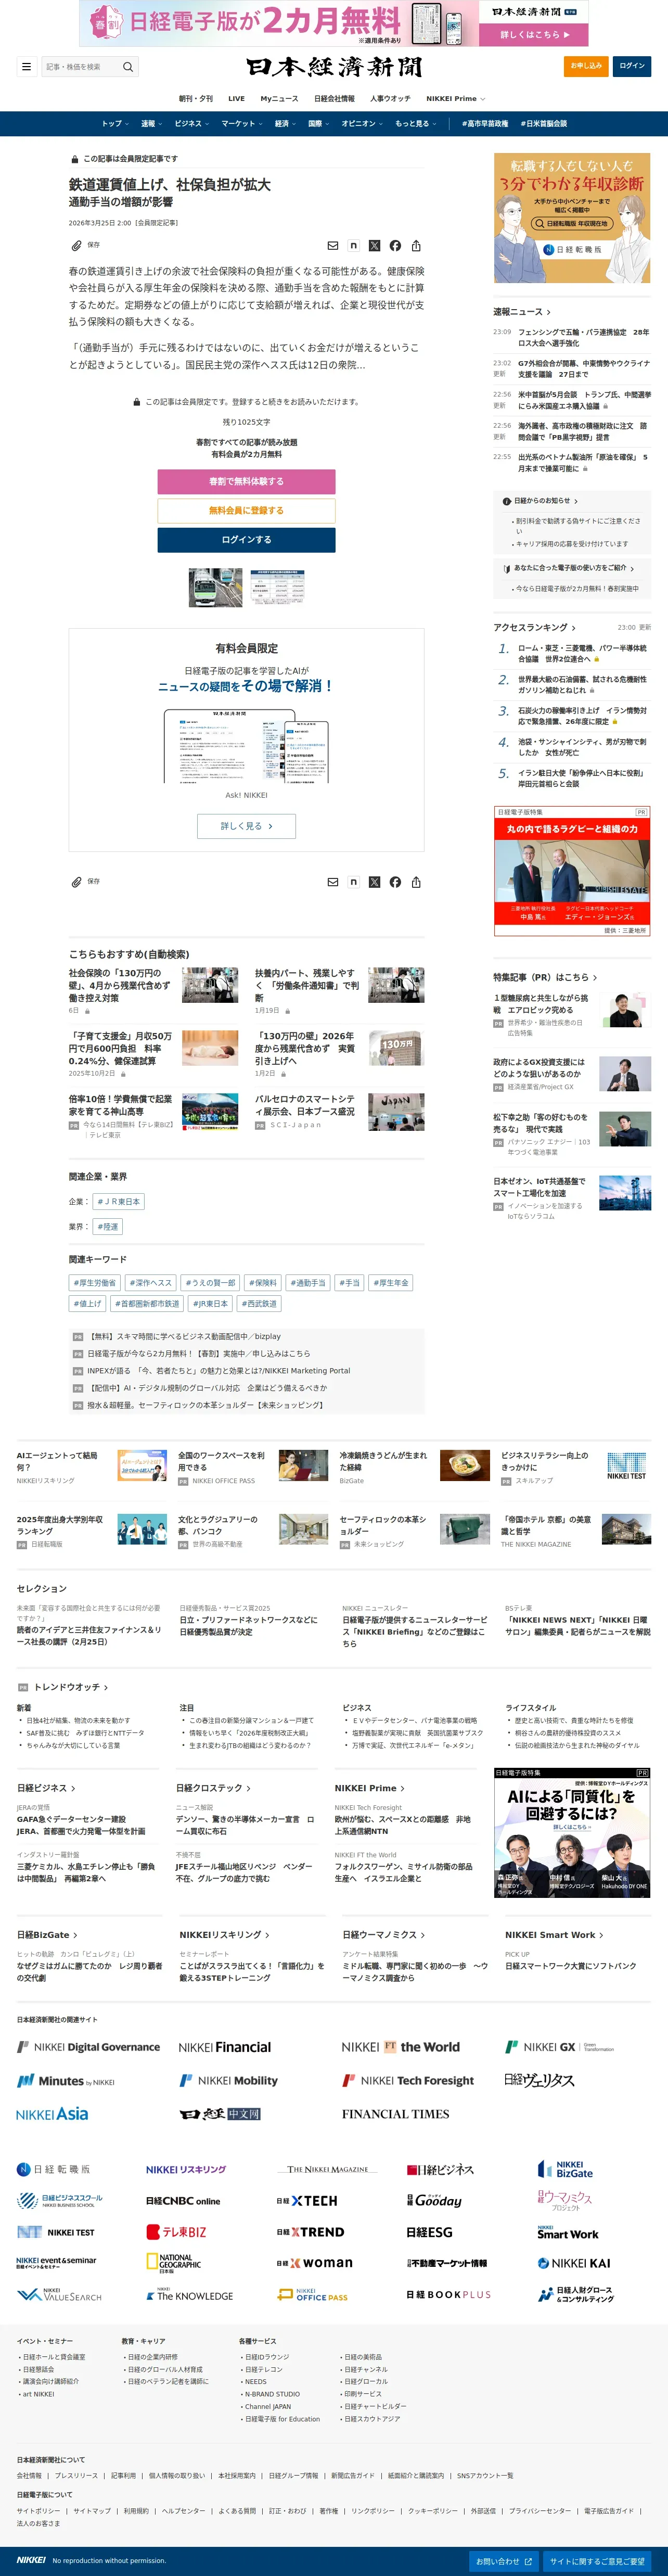Viewport: 668px width, 2576px height.
Task: Click note icon below the Ask! NIKKEI panel
Action: [353, 882]
